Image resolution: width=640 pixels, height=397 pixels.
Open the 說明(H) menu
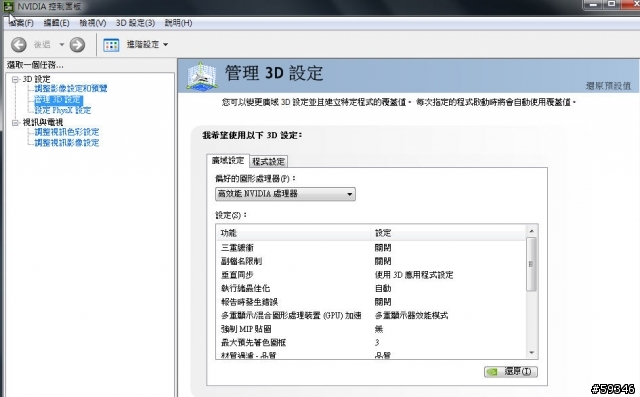[x=178, y=23]
